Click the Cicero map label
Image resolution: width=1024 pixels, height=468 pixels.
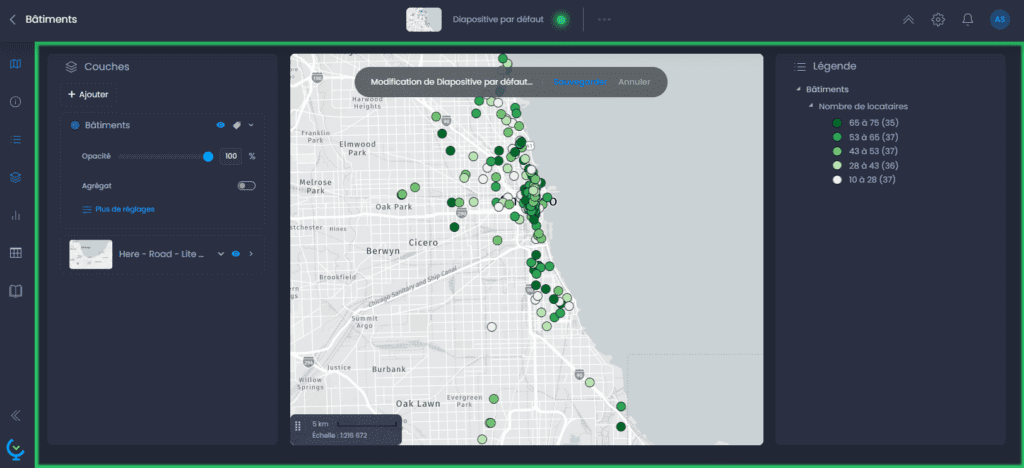pos(423,243)
